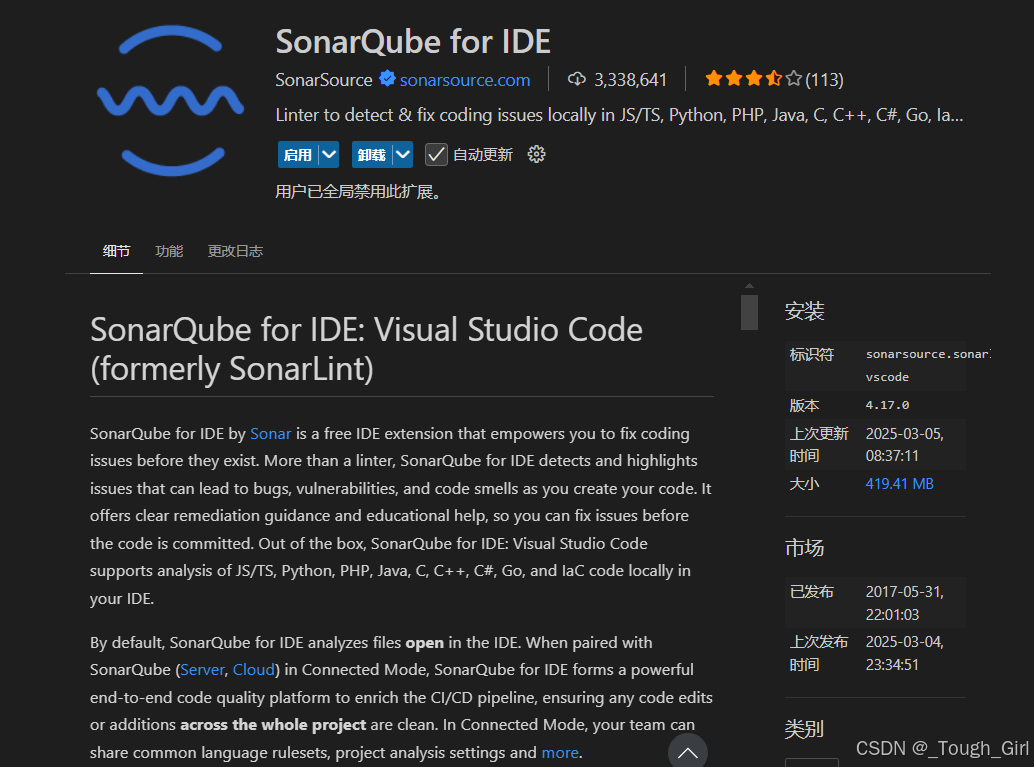
Task: Click the SonarQube for IDE title
Action: 413,41
